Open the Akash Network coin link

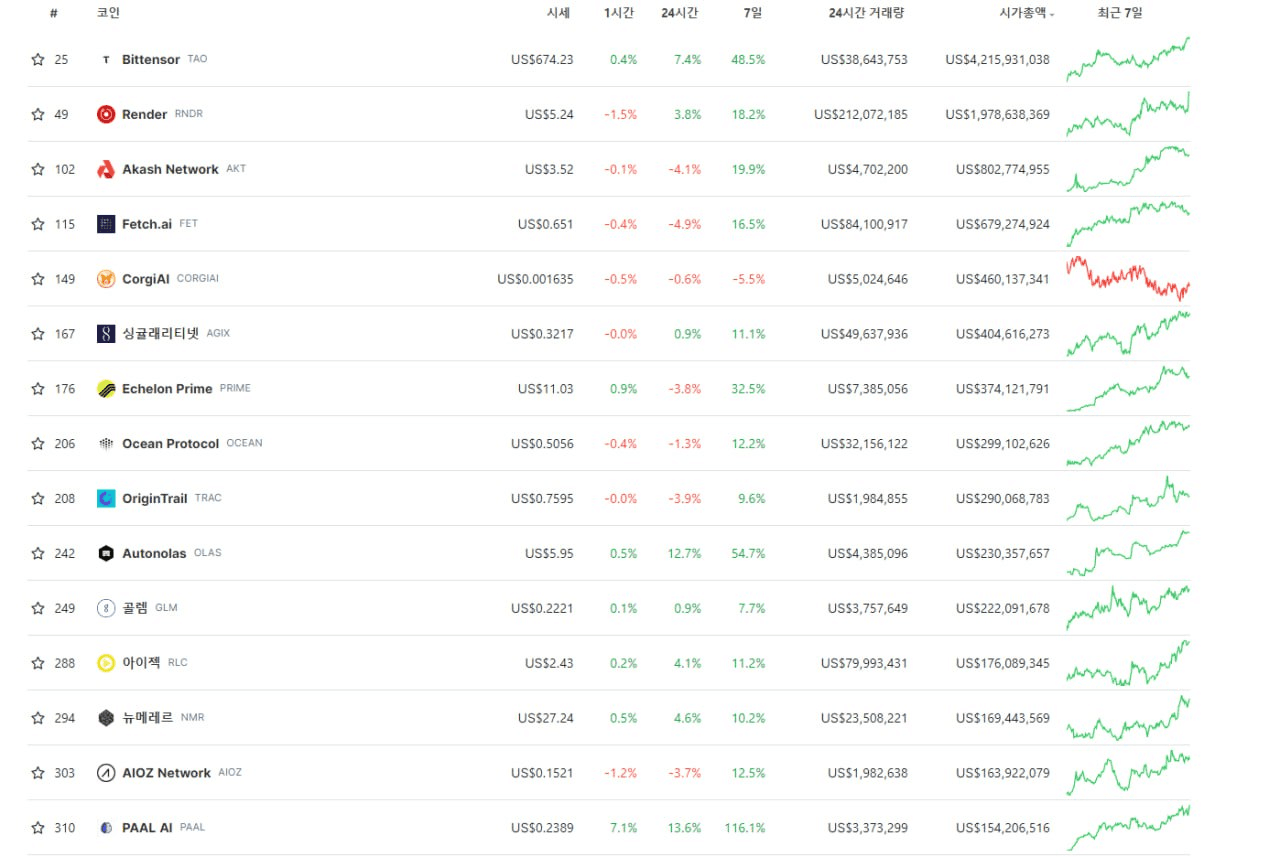point(170,170)
